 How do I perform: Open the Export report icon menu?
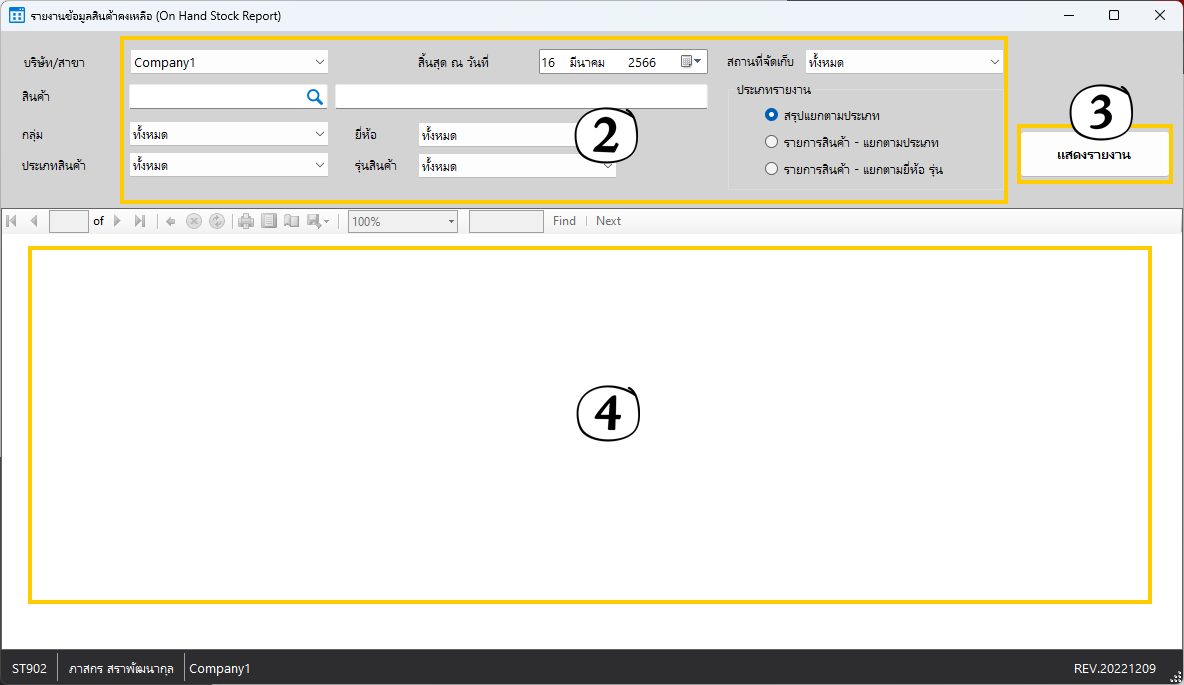[318, 221]
